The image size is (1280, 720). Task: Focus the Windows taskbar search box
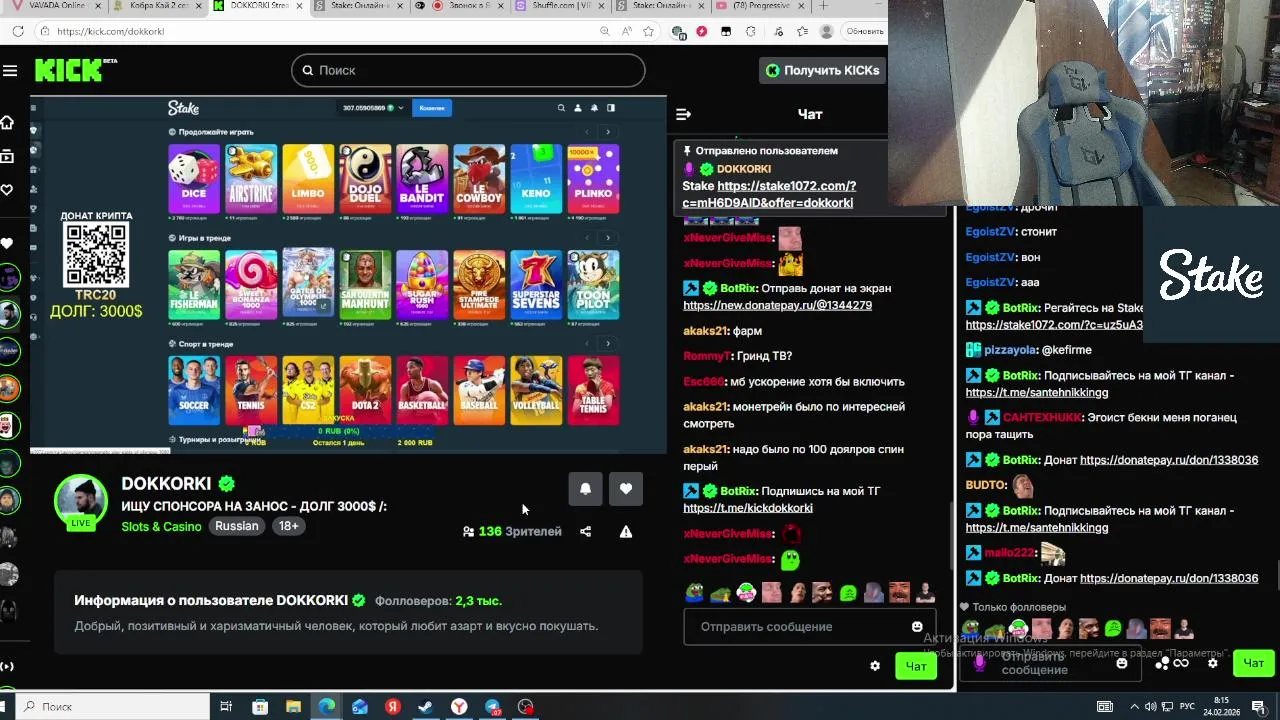[113, 707]
